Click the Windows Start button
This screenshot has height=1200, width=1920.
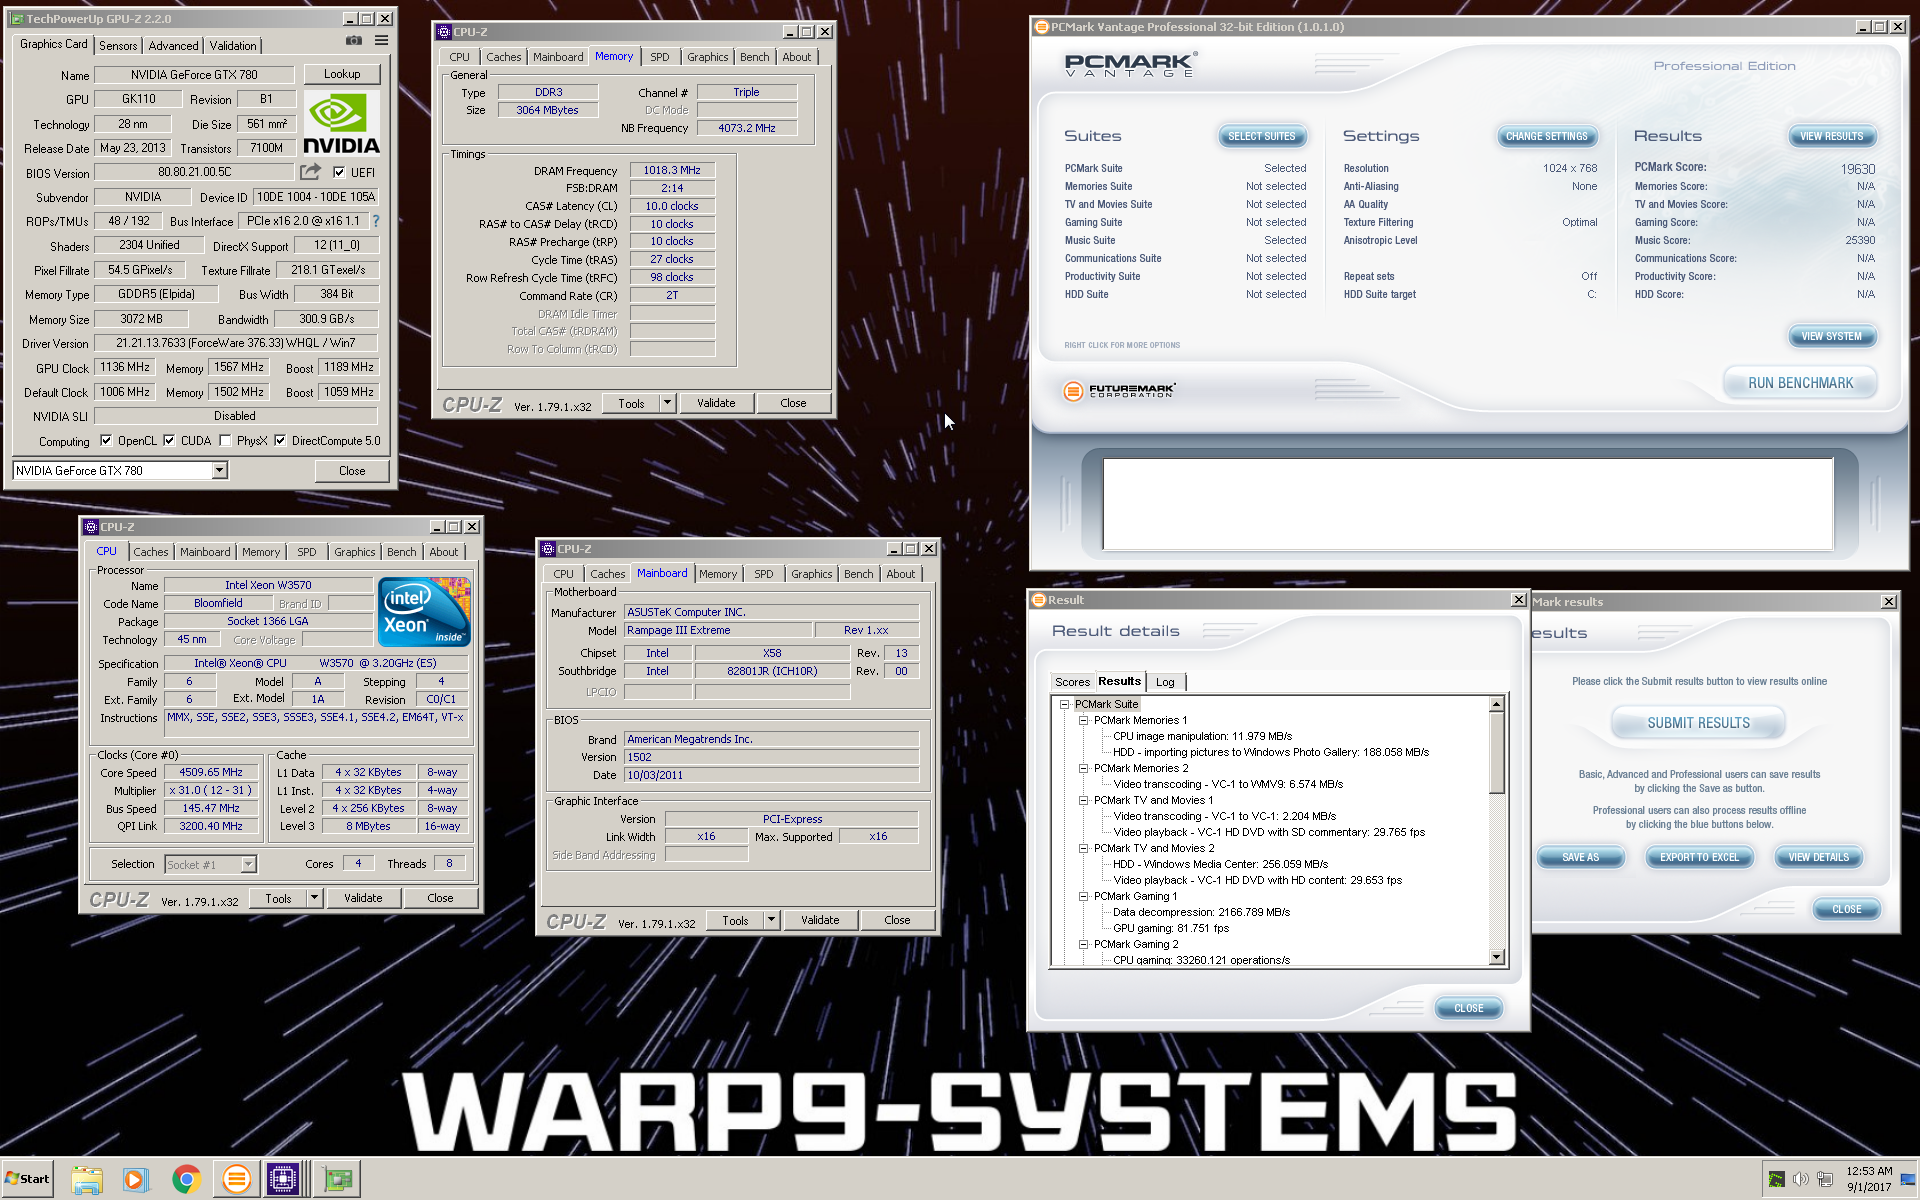28,1179
